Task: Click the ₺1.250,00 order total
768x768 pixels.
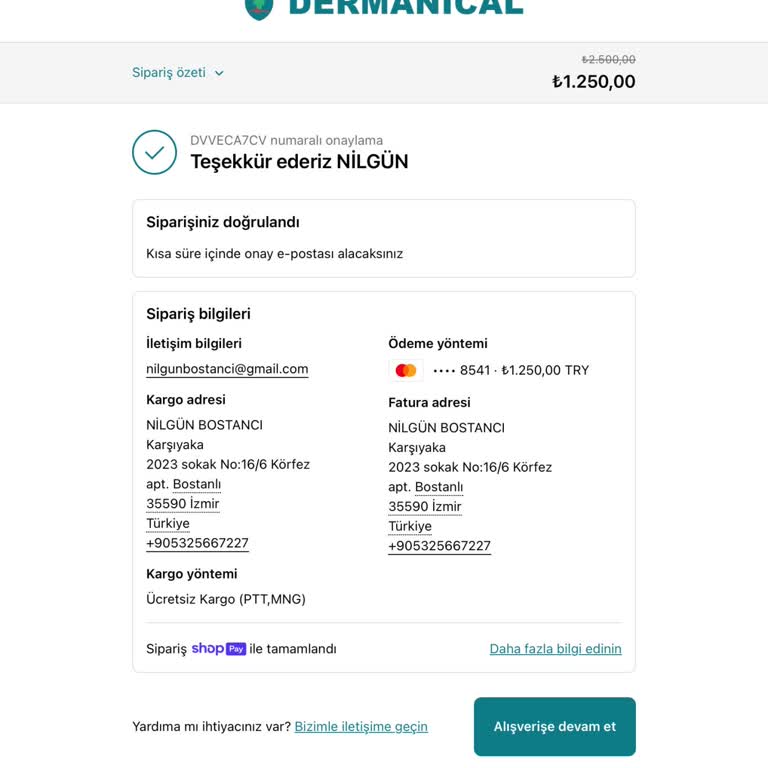Action: pyautogui.click(x=593, y=82)
